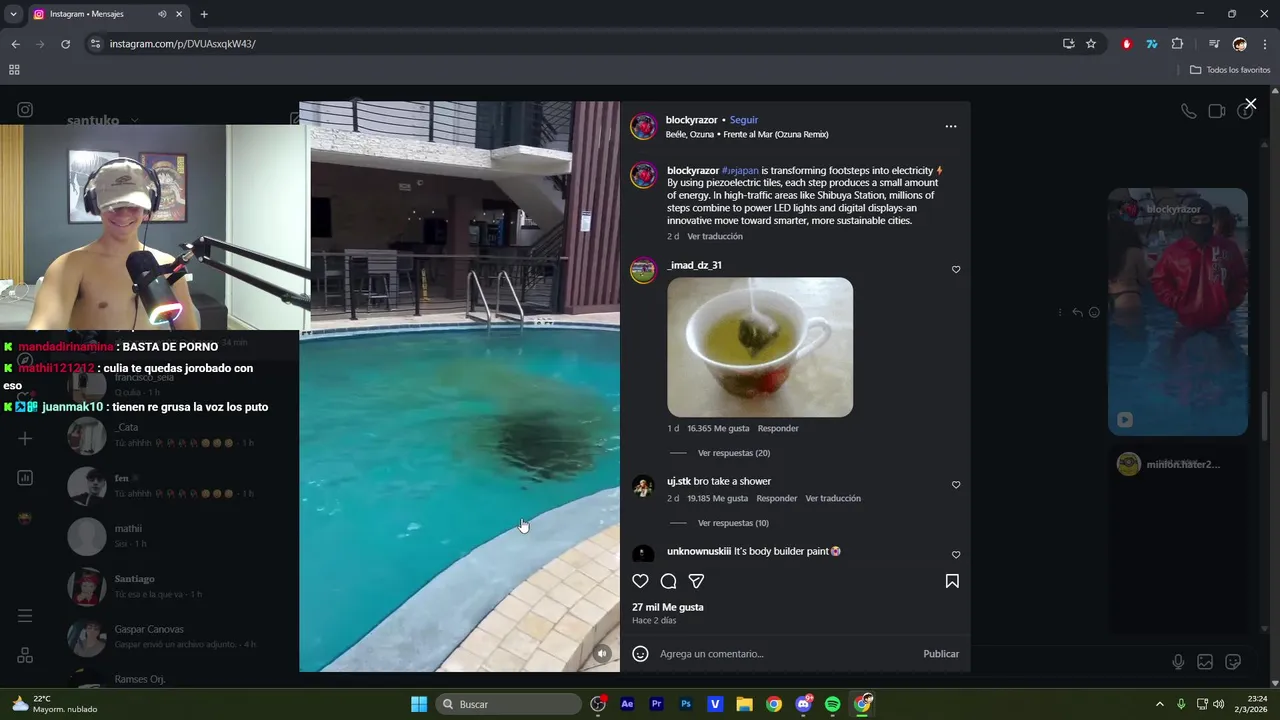Open the tab search dropdown arrow
Screen dimensions: 1280x720
coord(13,14)
